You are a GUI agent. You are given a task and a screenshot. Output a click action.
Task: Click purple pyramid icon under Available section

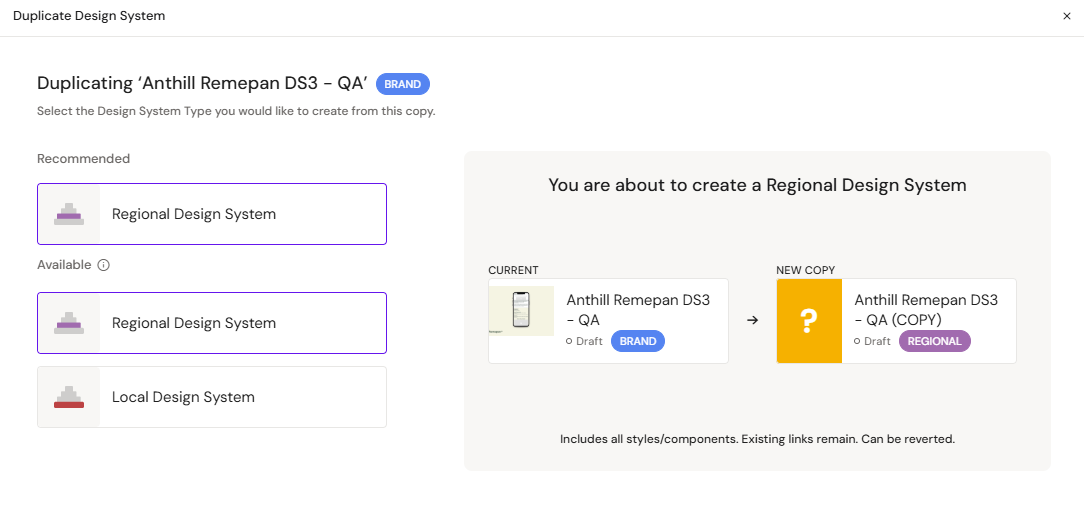click(69, 323)
